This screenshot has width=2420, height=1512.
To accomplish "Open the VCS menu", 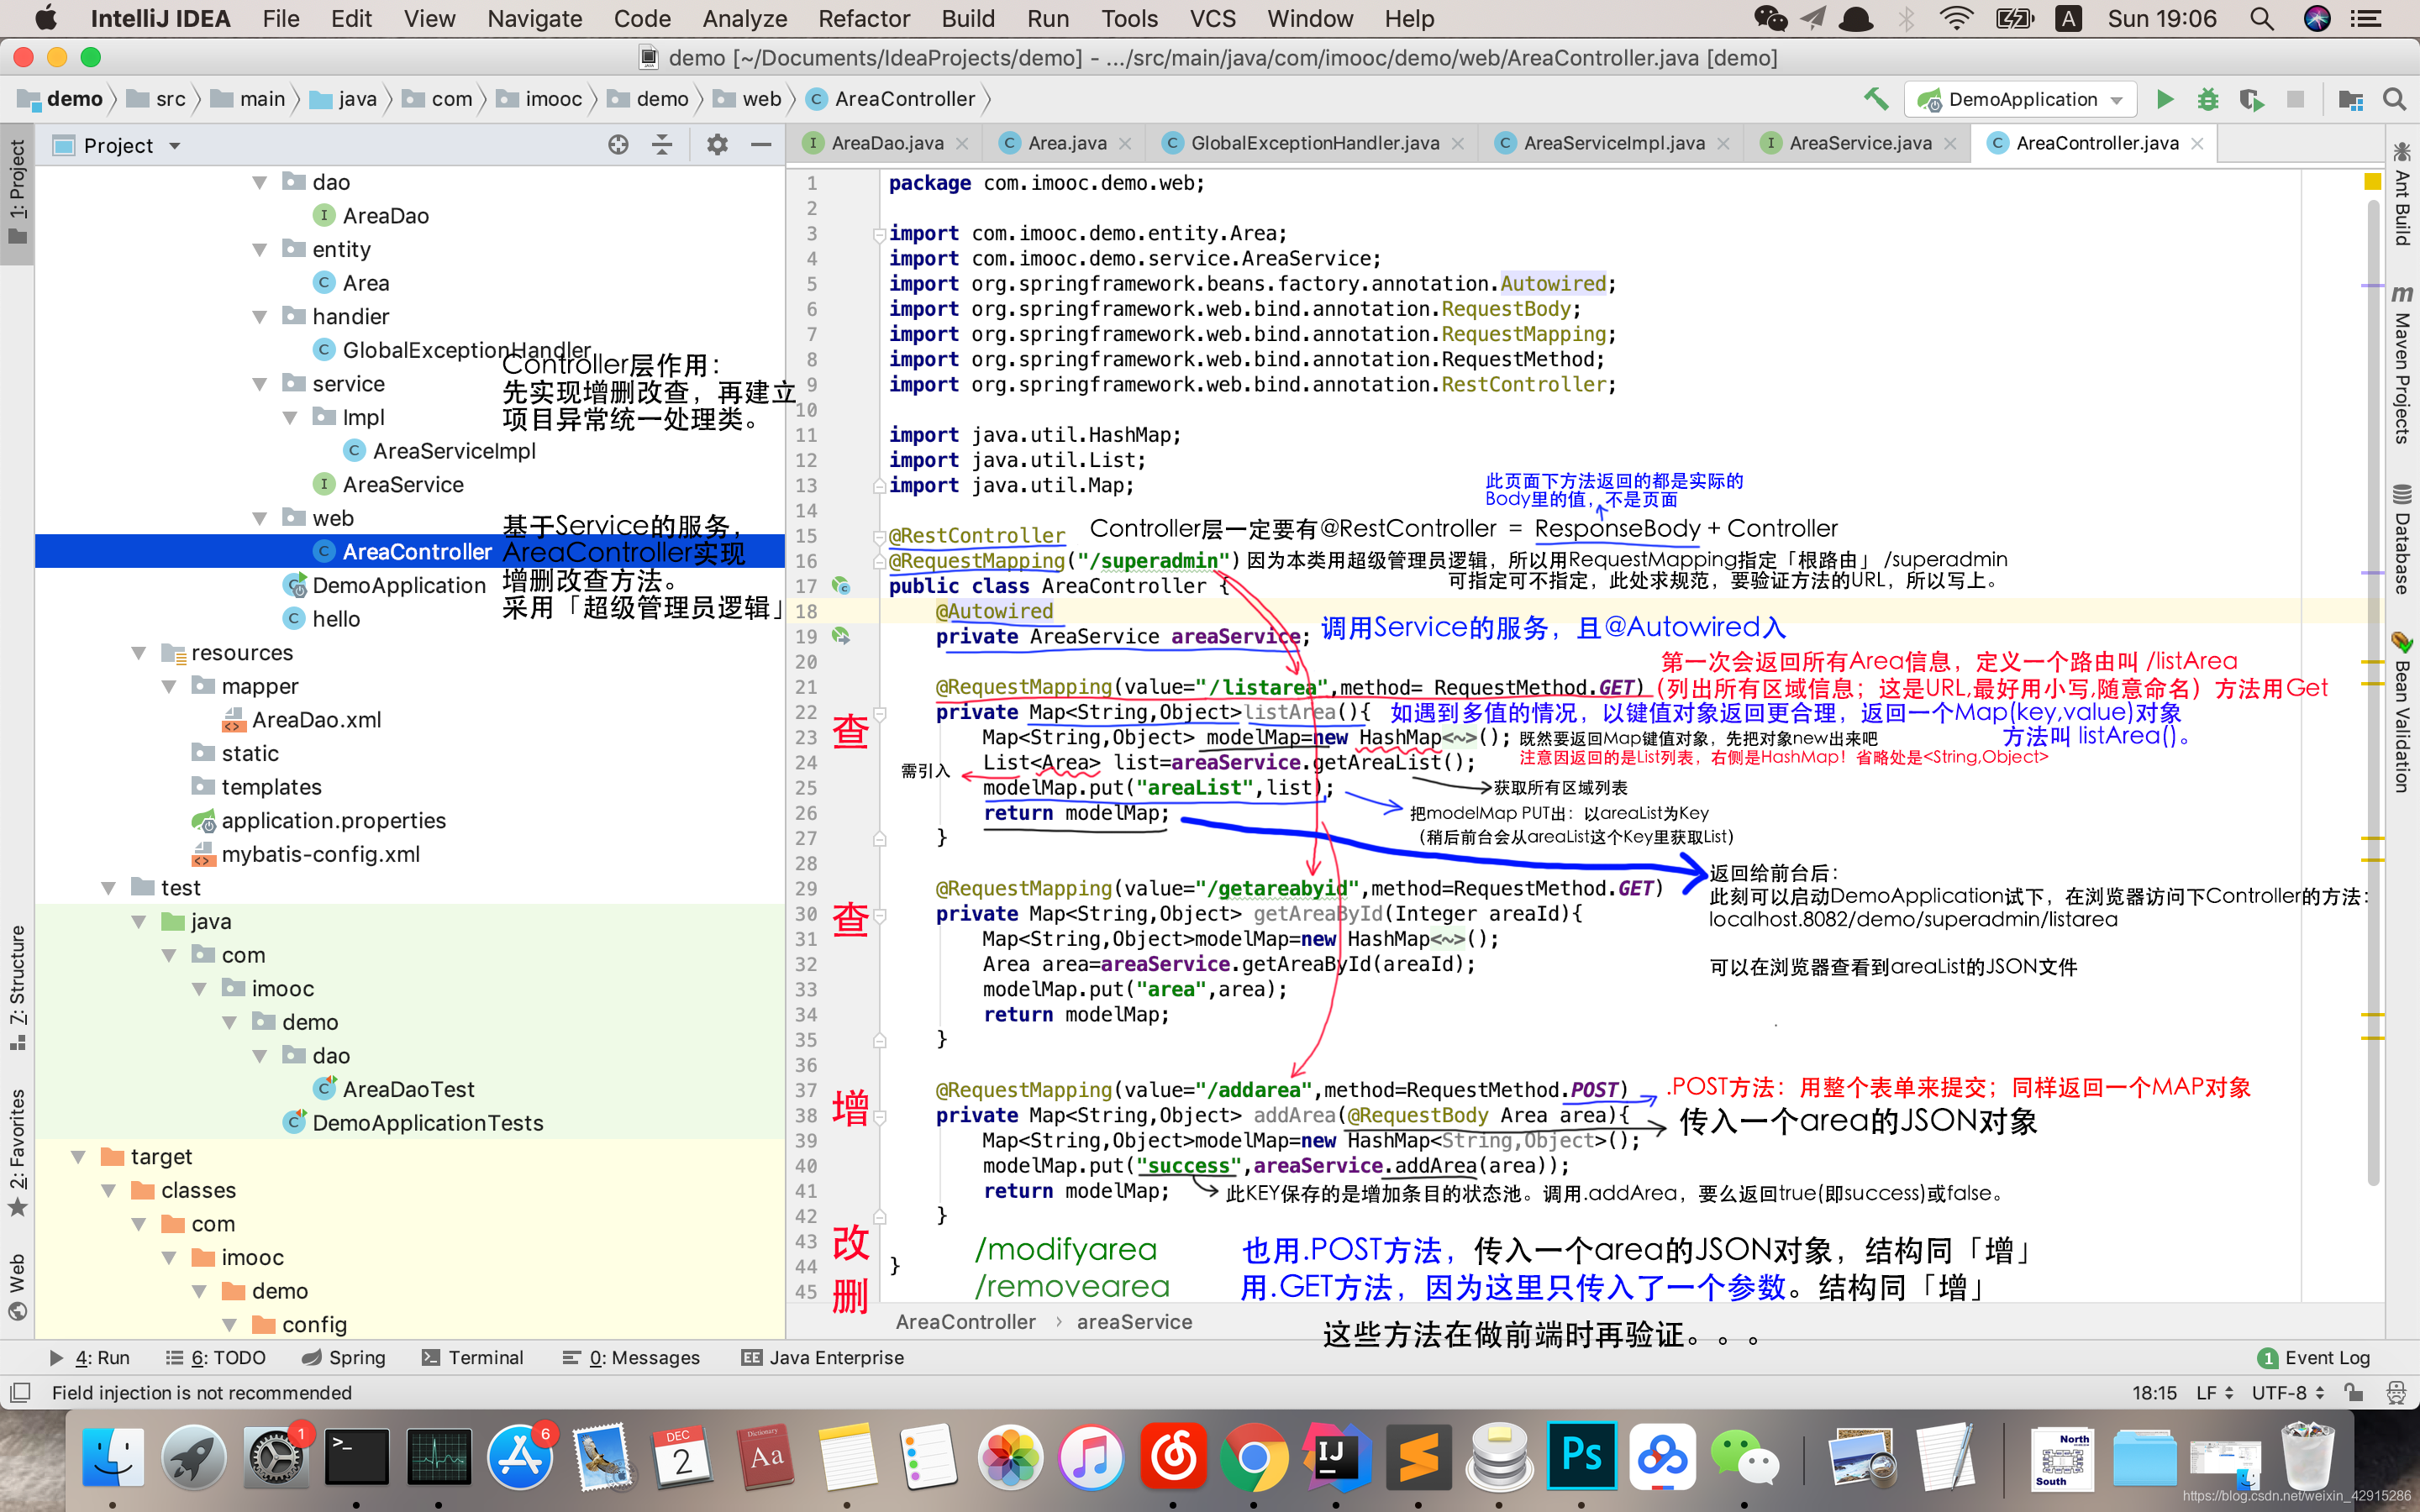I will (x=1212, y=19).
